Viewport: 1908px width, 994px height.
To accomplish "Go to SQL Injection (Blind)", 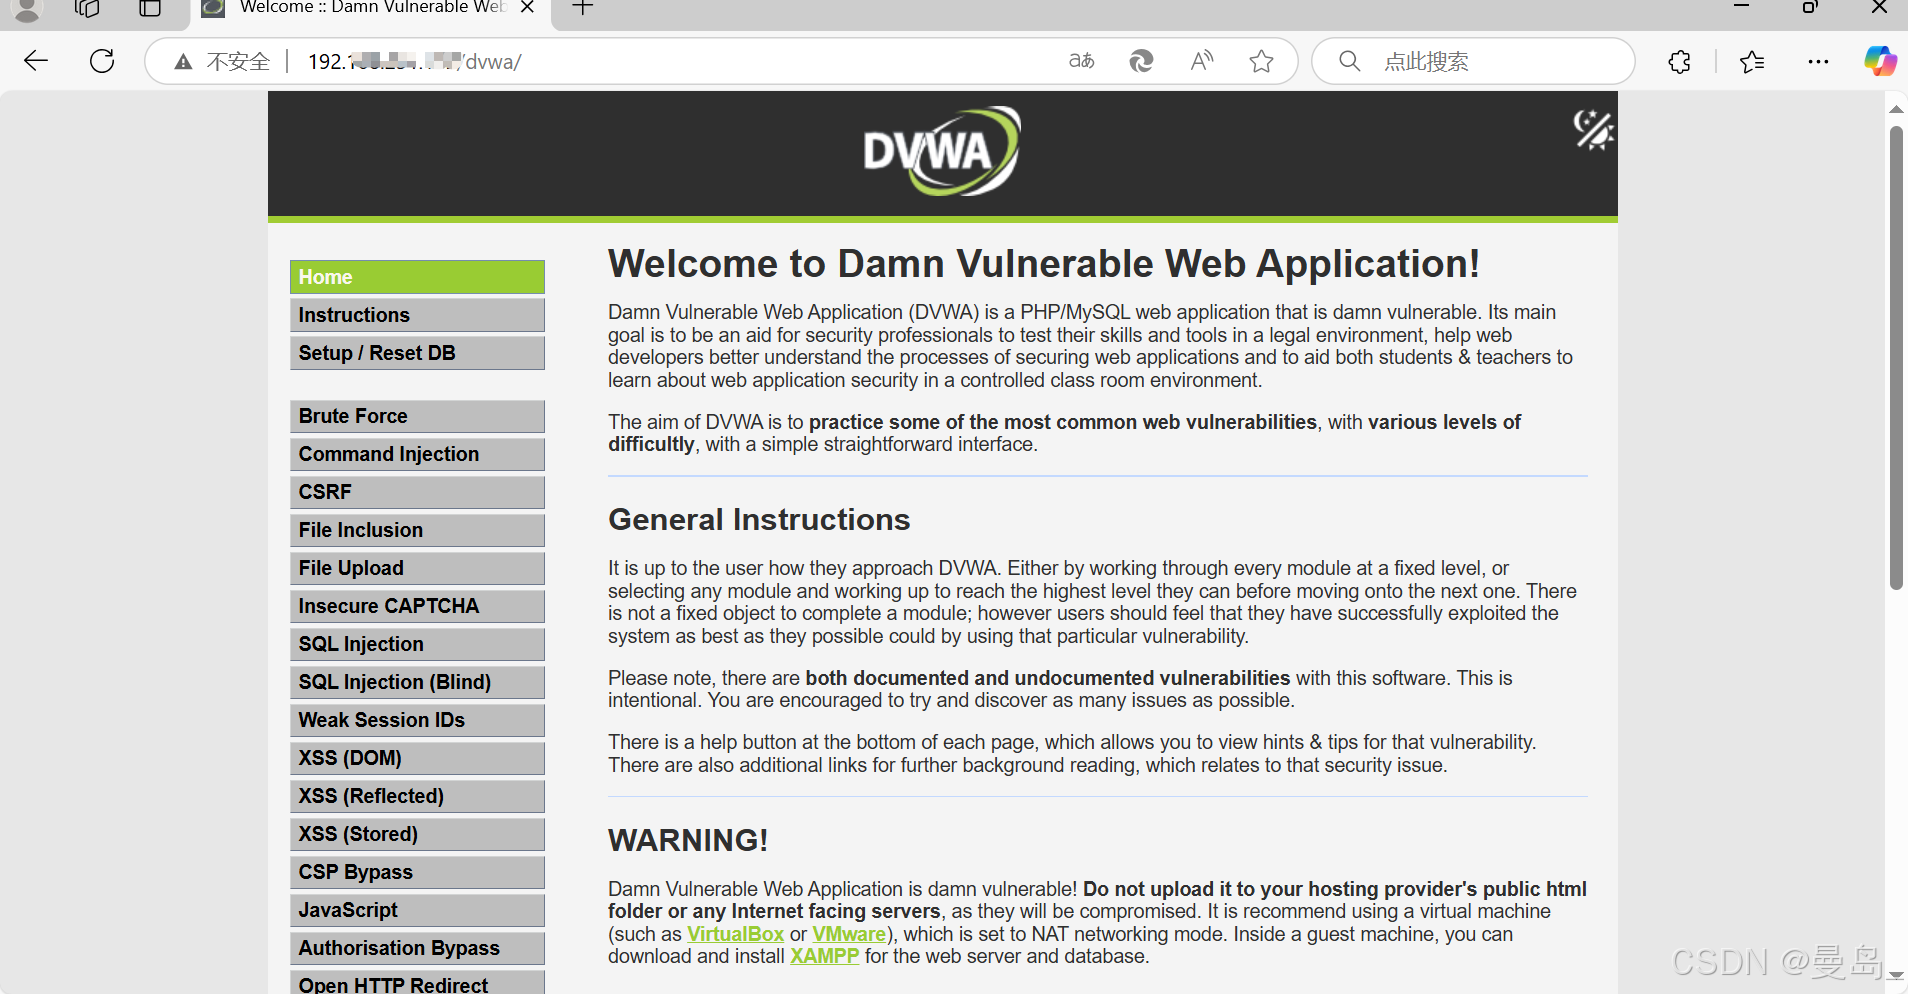I will coord(417,682).
